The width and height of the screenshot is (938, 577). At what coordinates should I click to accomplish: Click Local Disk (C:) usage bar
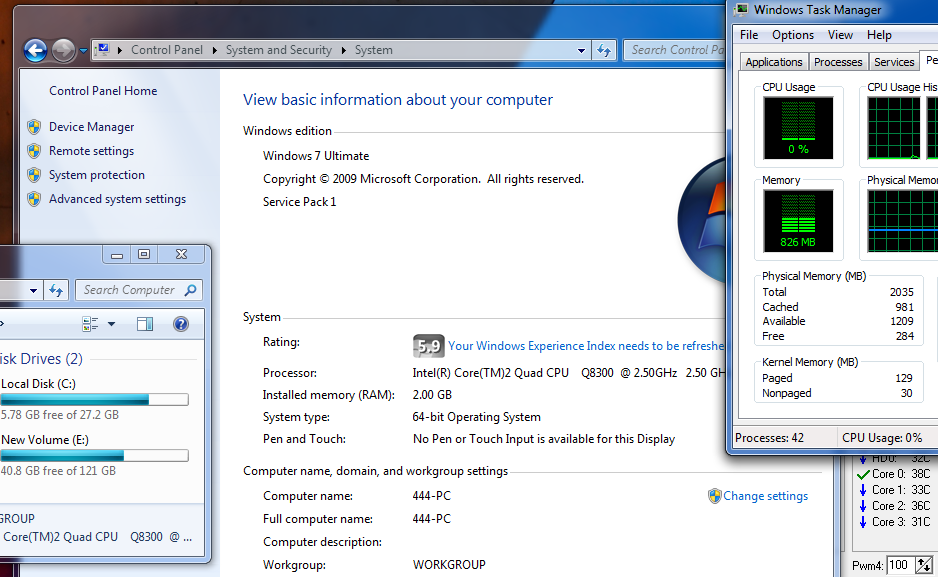click(x=95, y=399)
